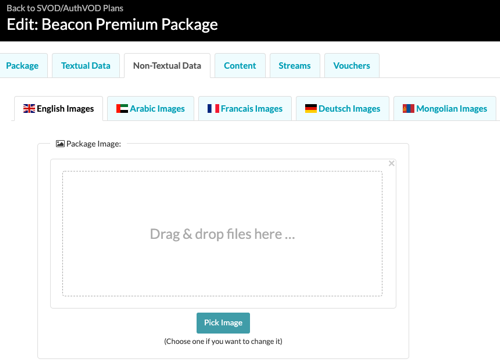Switch to the Textual Data tab
Image resolution: width=500 pixels, height=361 pixels.
click(86, 66)
